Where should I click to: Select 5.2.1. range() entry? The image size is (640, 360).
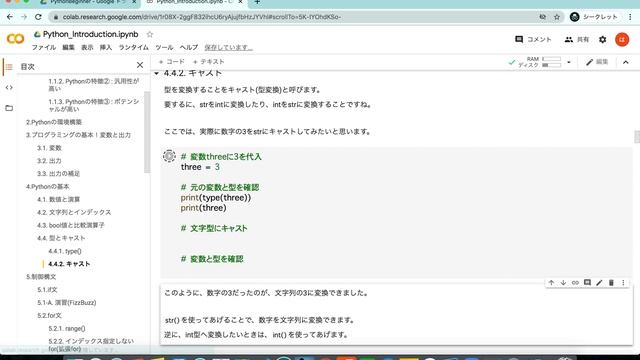point(67,329)
